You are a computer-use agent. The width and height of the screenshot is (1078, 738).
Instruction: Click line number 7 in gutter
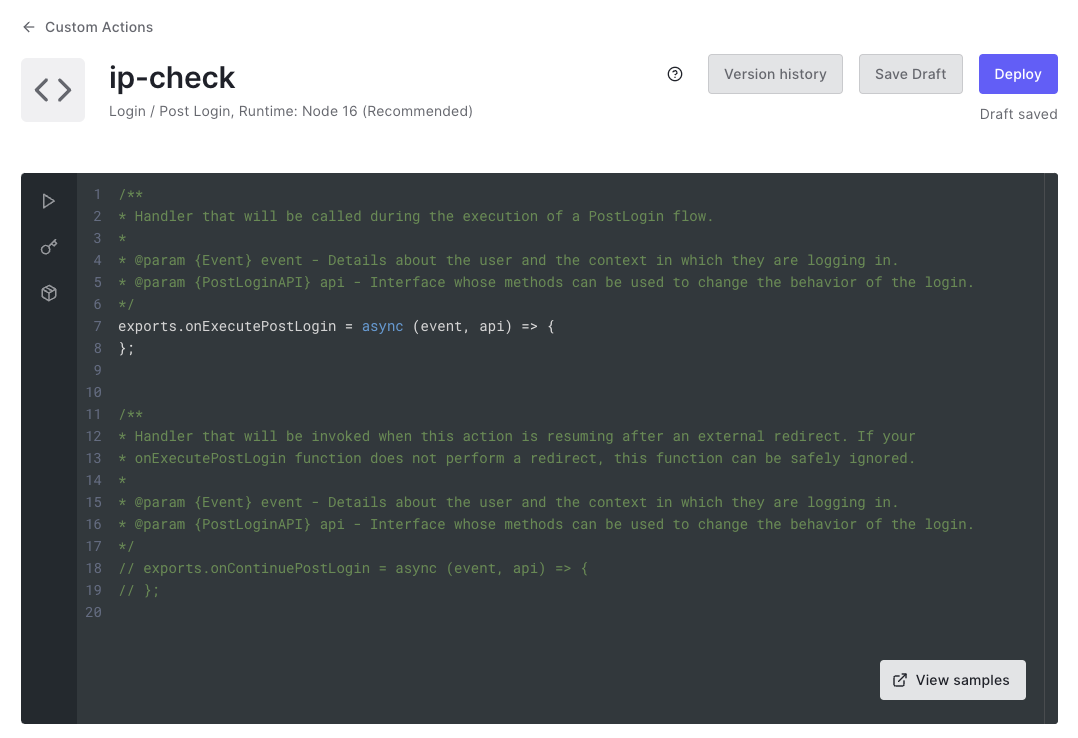[97, 326]
